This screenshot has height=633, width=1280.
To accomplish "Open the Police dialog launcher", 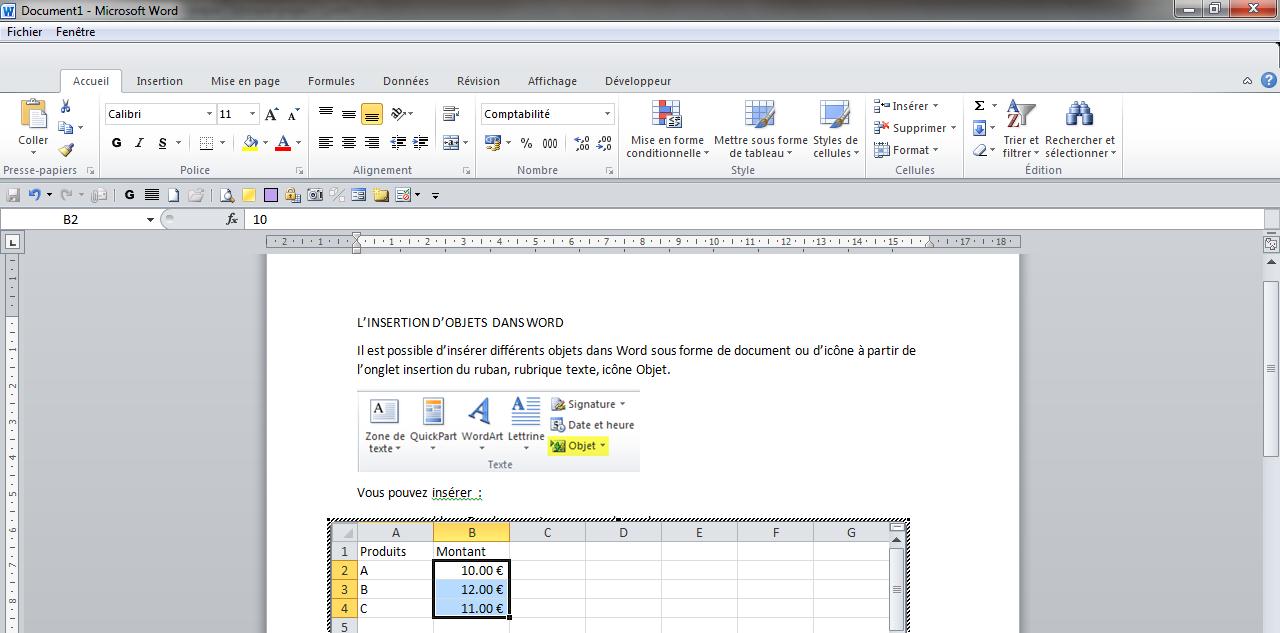I will (x=298, y=171).
